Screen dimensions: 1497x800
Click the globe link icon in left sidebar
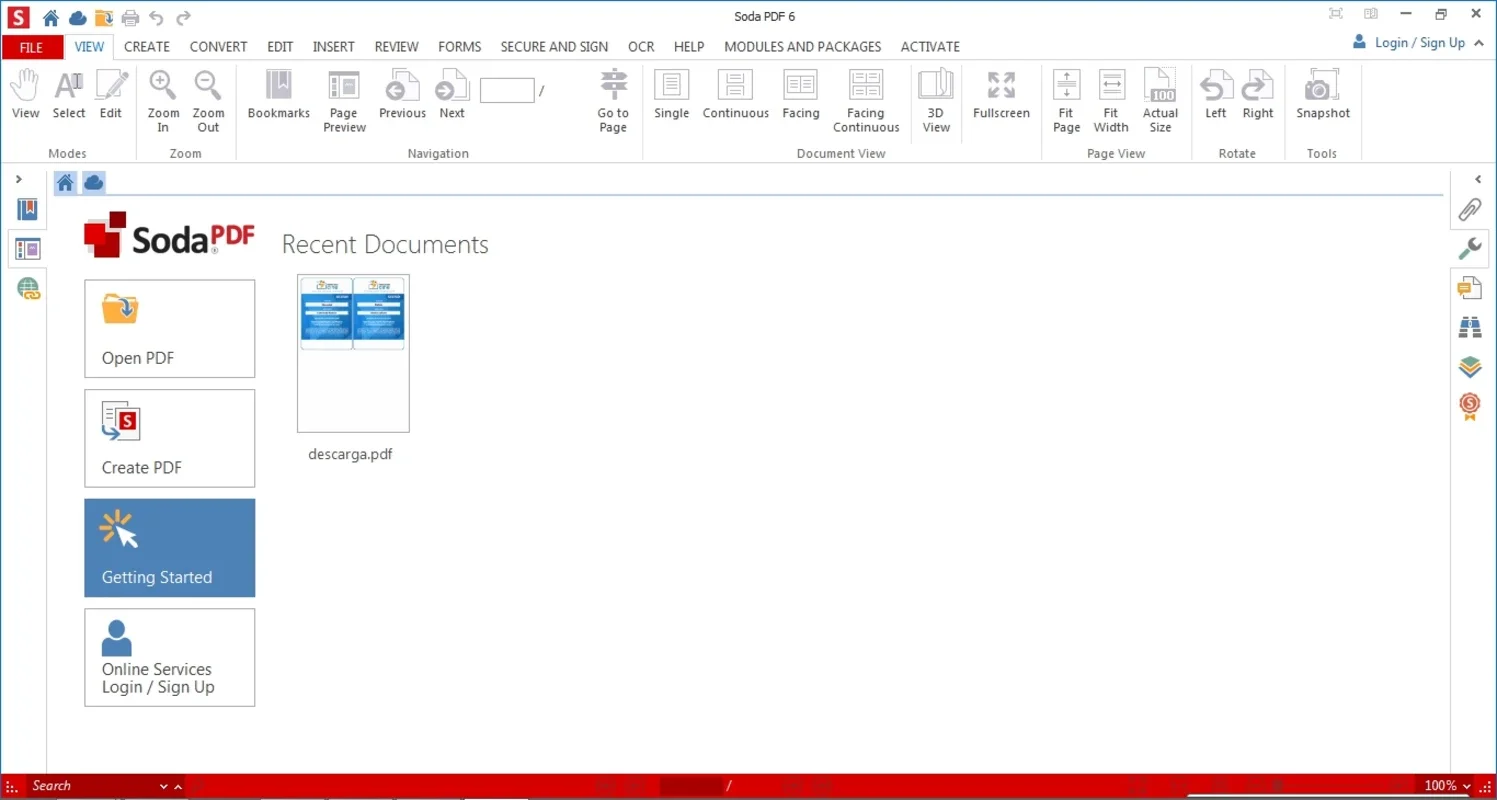tap(28, 290)
